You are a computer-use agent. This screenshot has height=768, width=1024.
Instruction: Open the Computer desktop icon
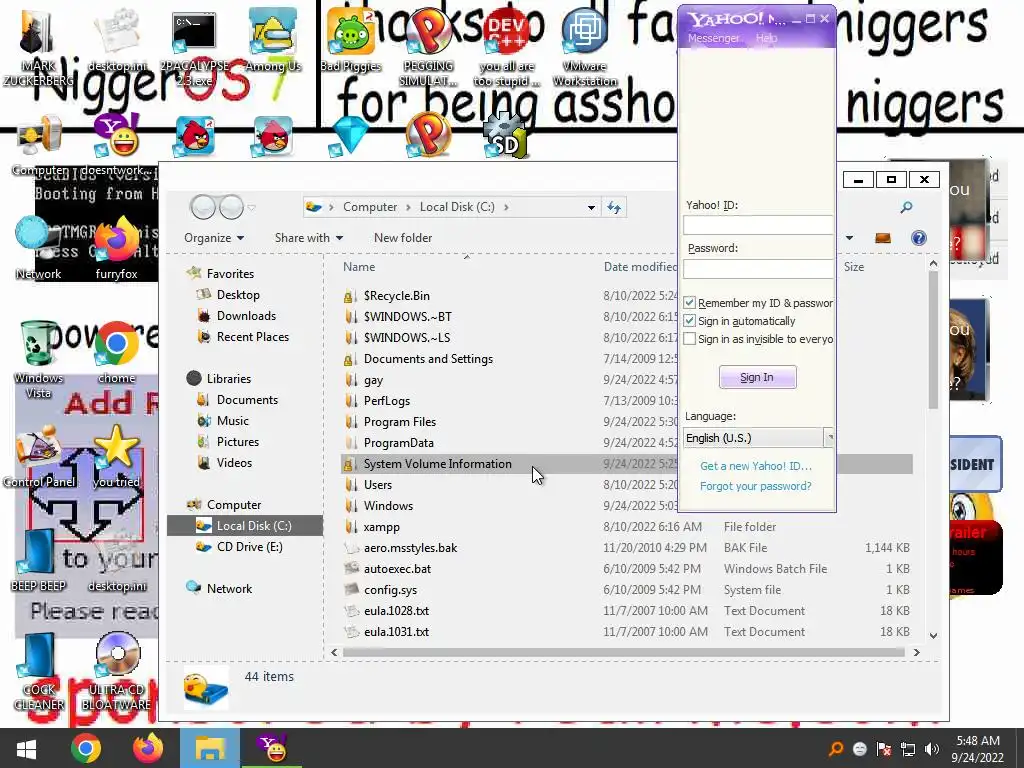coord(40,145)
